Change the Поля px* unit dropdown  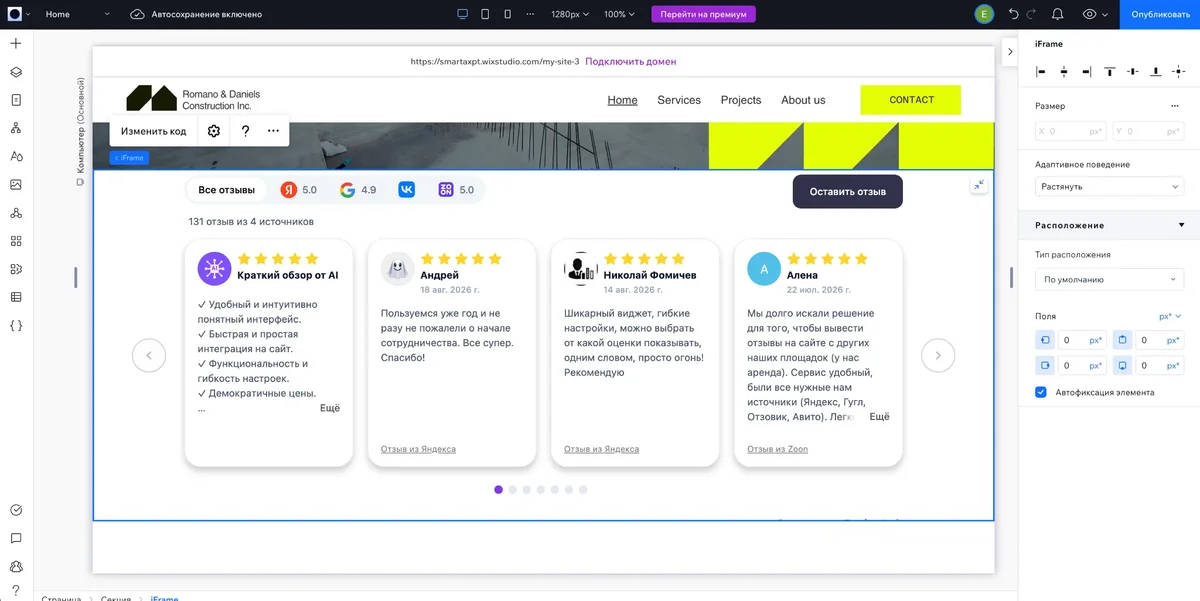(1170, 316)
